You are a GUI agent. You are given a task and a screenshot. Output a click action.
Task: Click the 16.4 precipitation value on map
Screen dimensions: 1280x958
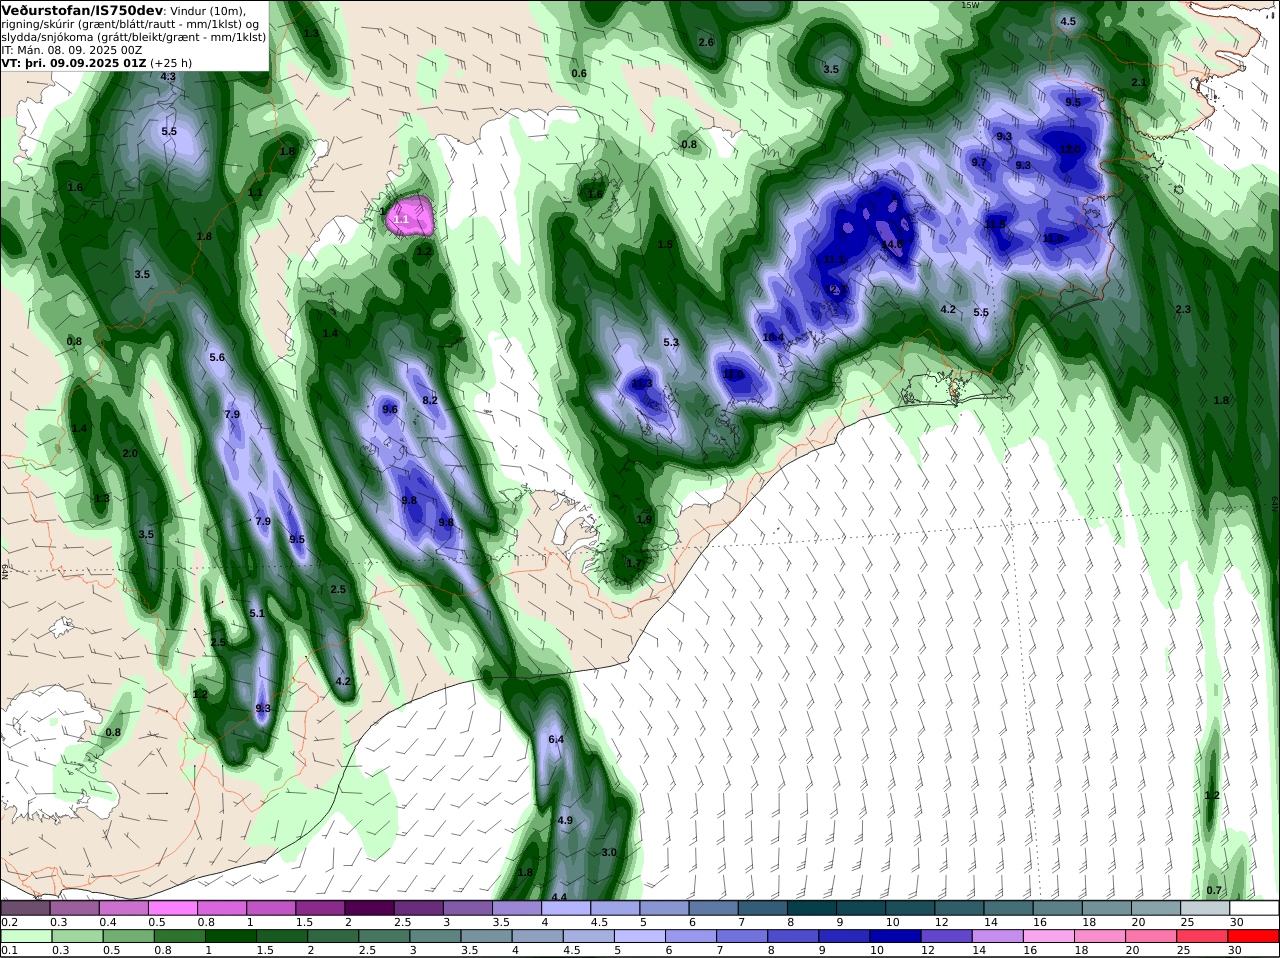coord(773,337)
